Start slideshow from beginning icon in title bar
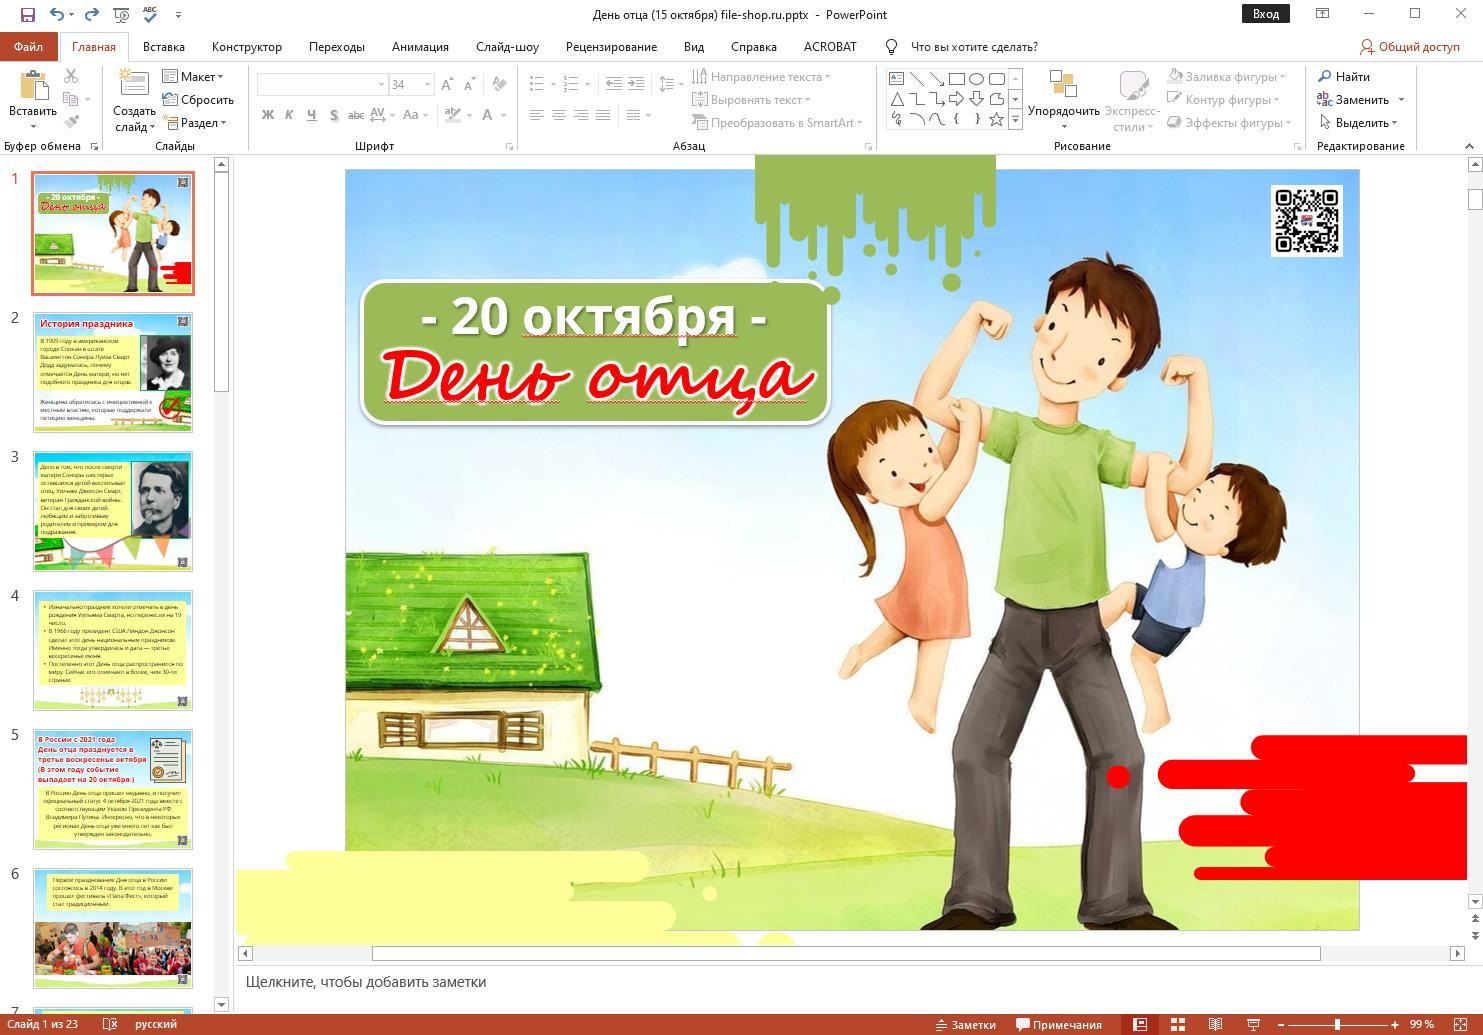The height and width of the screenshot is (1035, 1483). tap(121, 14)
